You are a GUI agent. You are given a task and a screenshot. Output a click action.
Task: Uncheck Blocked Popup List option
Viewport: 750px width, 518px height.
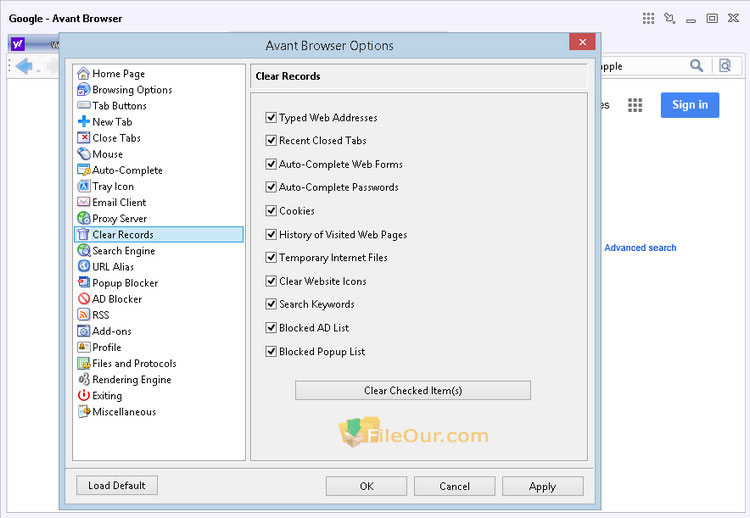271,352
